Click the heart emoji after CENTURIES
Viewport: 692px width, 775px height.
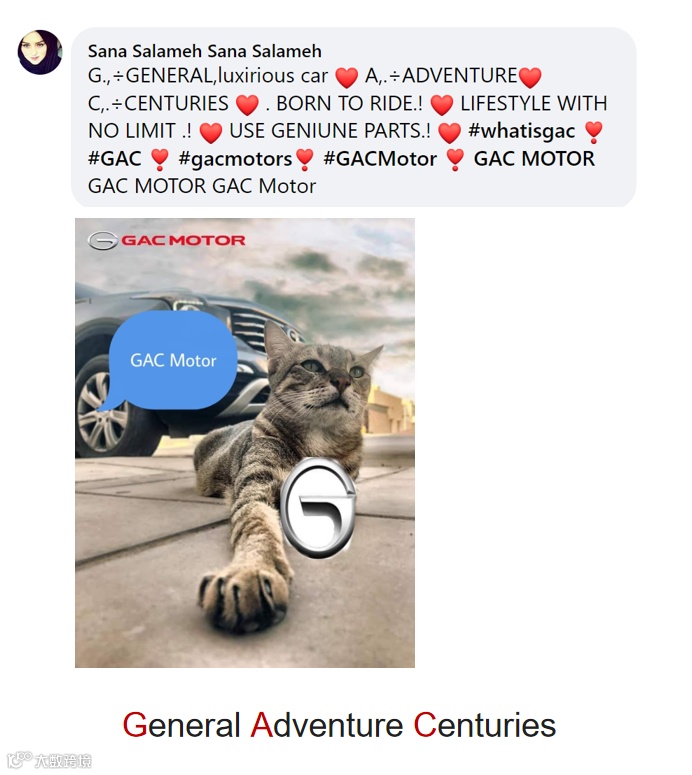247,105
